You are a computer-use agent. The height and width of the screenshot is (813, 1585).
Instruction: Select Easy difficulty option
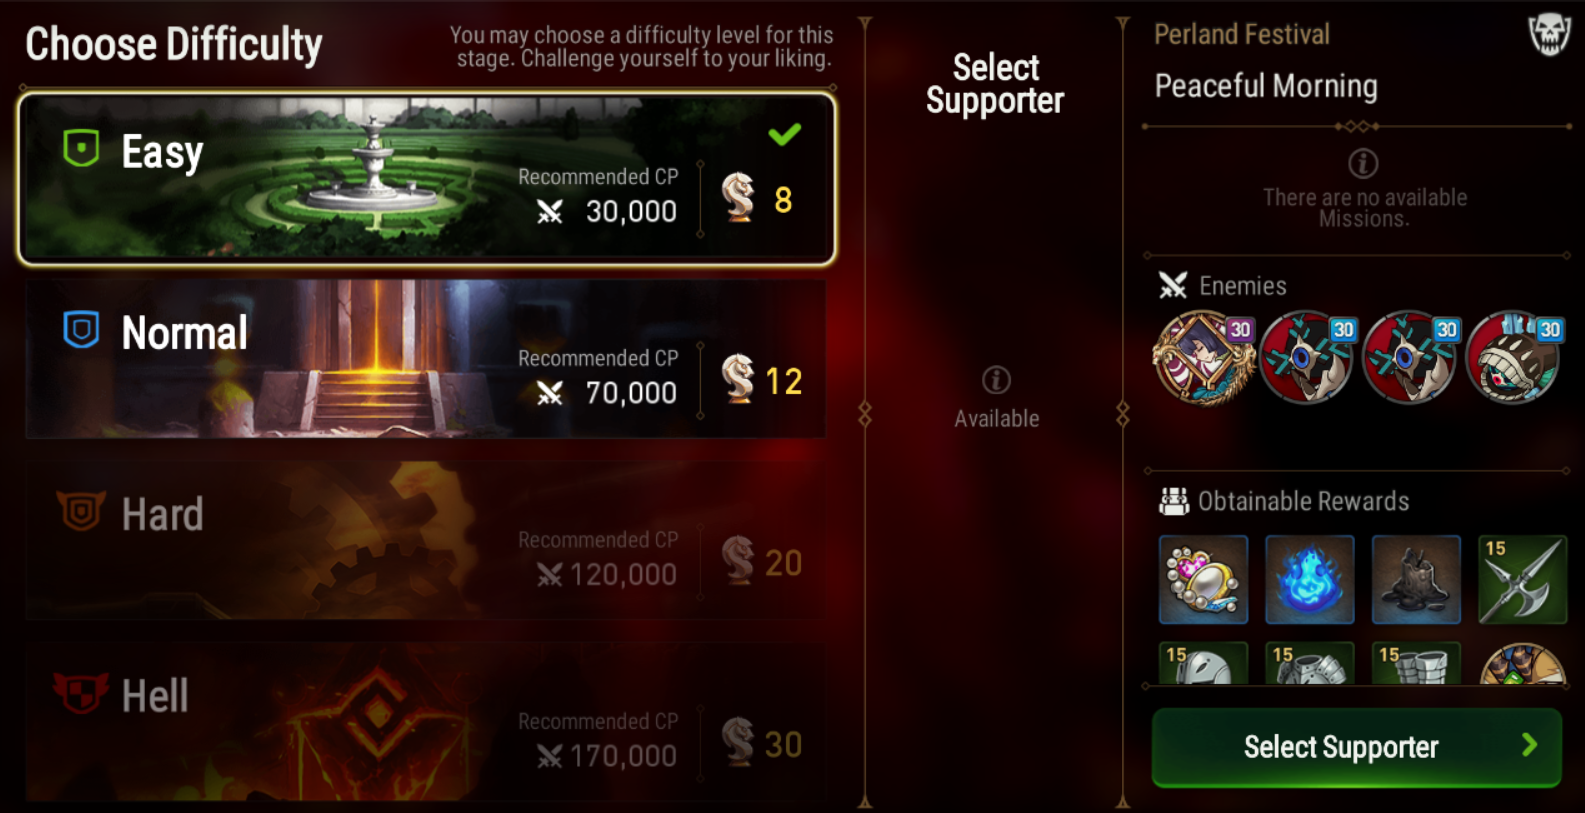tap(427, 179)
